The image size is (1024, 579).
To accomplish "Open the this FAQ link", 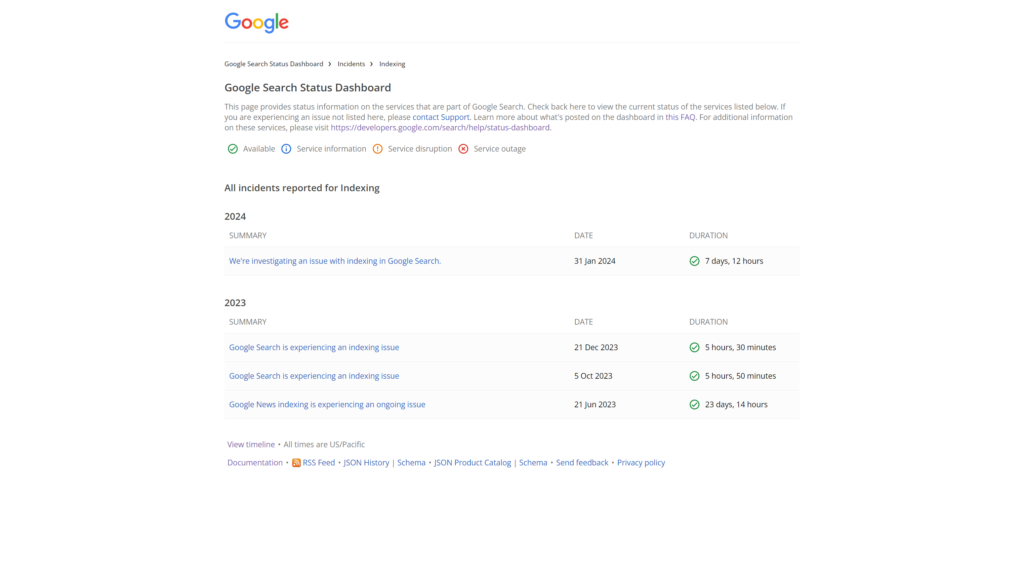I will 680,117.
